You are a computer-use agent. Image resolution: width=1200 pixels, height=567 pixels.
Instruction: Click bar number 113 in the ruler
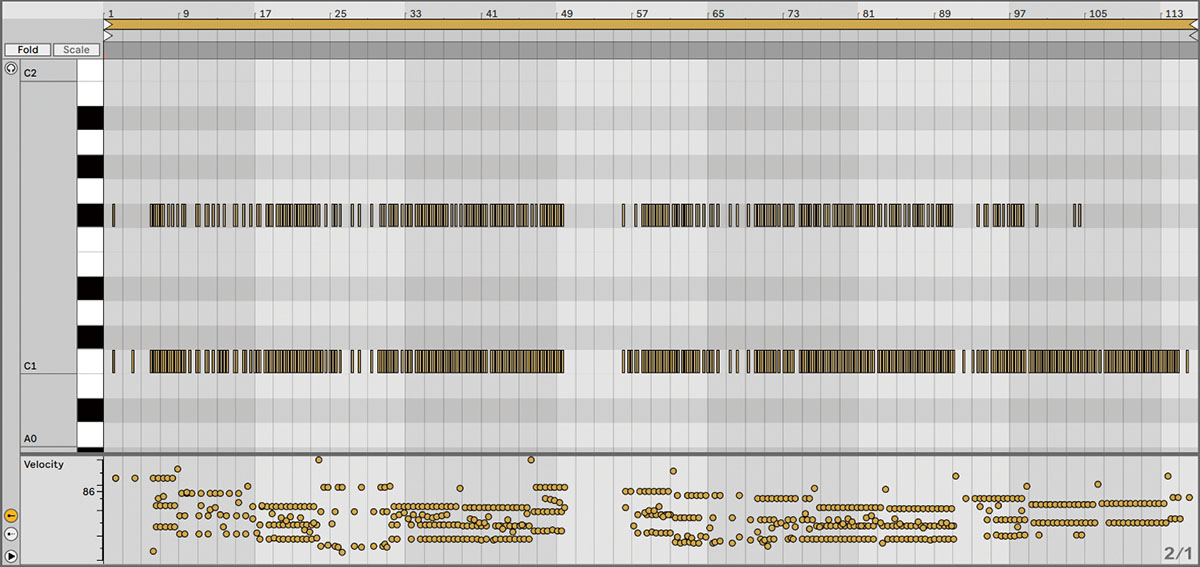[x=1173, y=14]
